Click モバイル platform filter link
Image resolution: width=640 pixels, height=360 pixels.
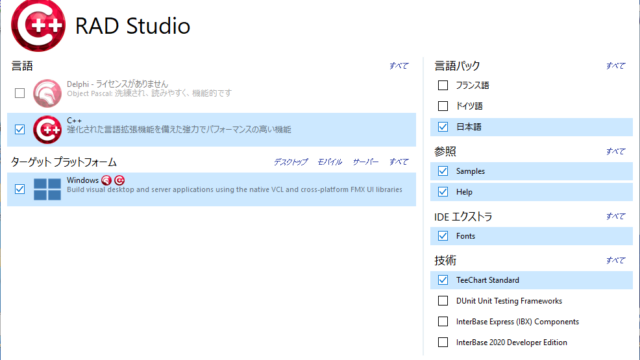click(330, 162)
